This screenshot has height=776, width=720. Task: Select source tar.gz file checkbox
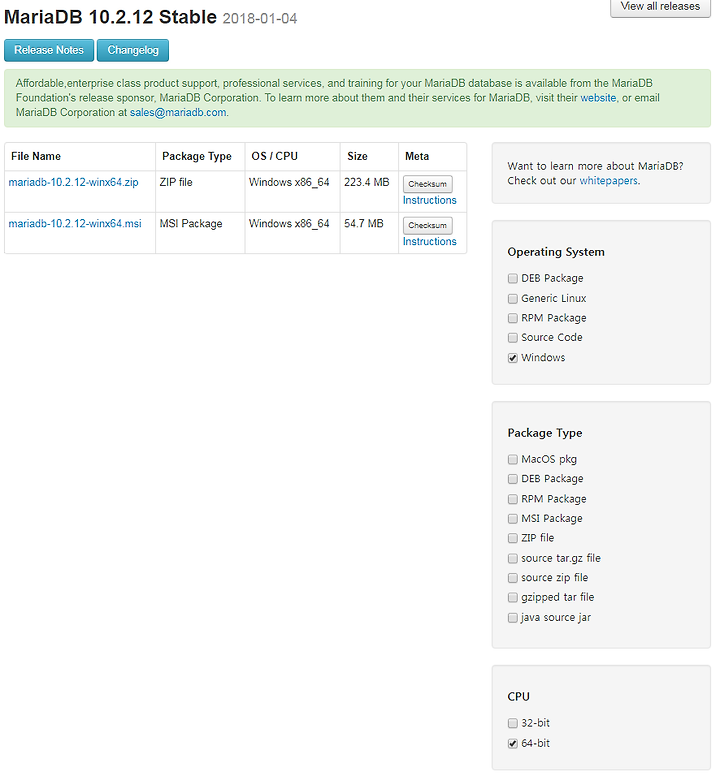[513, 558]
